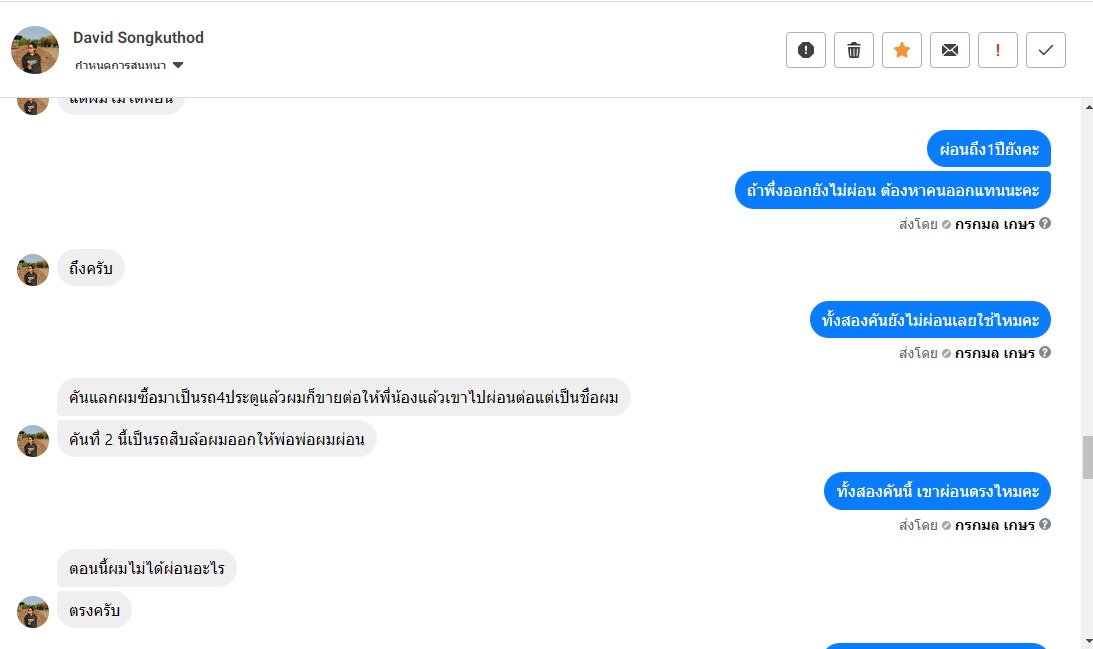Flag conversation with red exclamation icon

pos(998,50)
